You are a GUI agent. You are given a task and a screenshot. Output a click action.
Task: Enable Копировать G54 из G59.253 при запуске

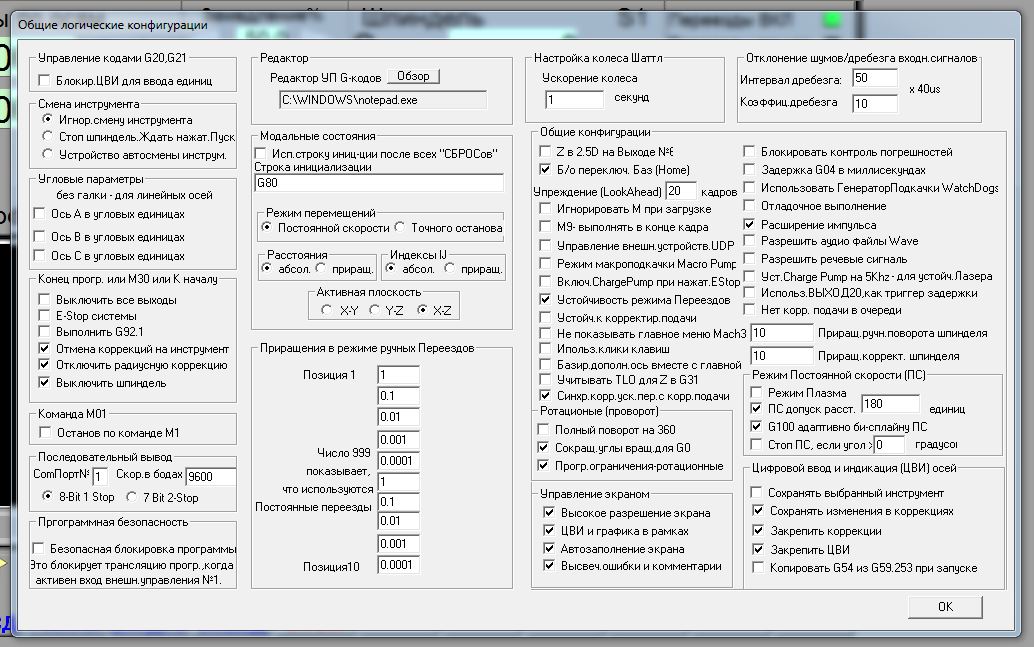coord(758,567)
